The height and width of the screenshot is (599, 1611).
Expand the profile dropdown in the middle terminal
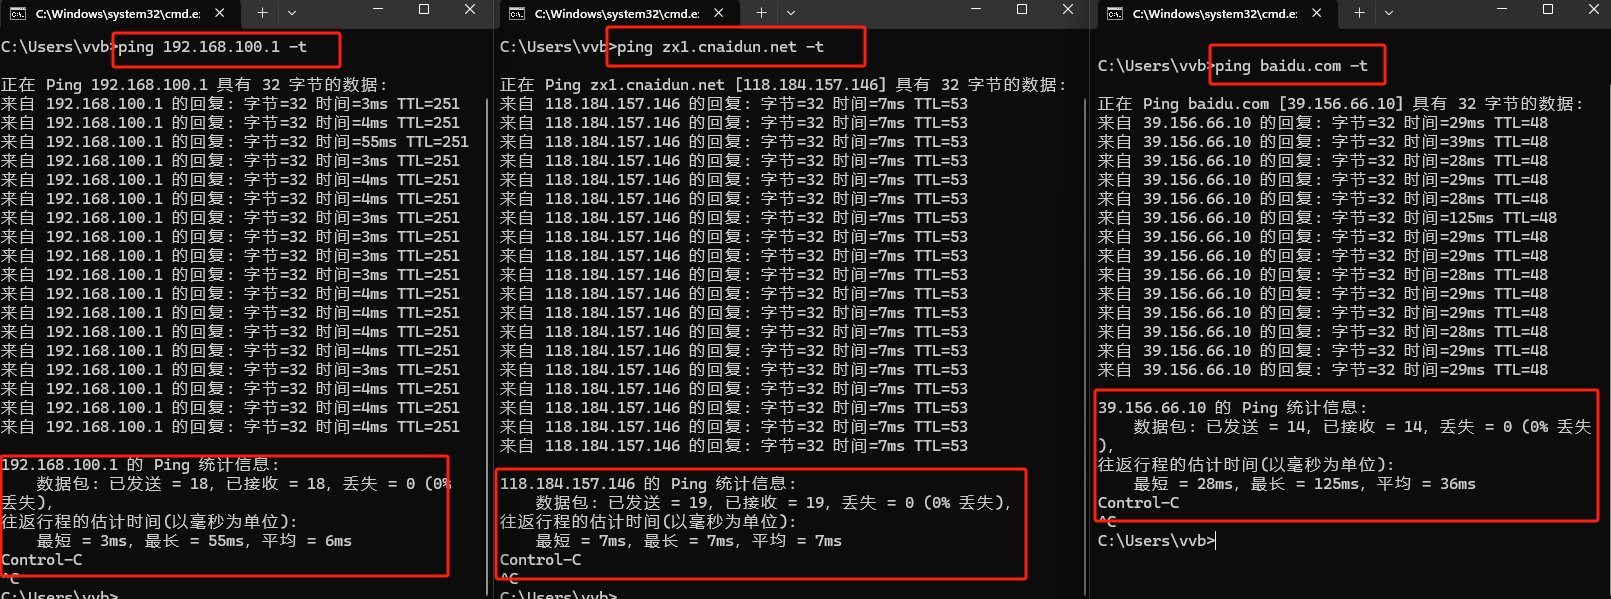point(791,13)
